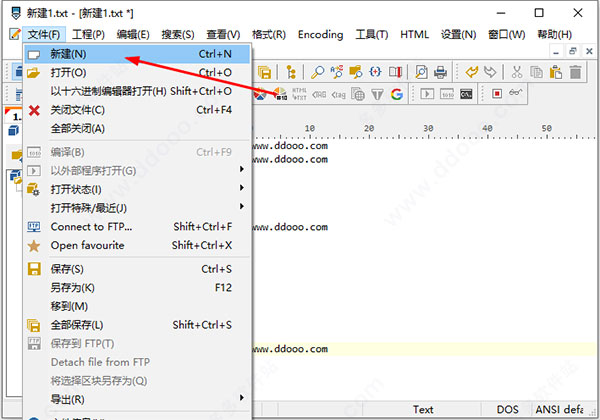Open the 窗口(W) menu
Image resolution: width=600 pixels, height=420 pixels.
[x=506, y=34]
